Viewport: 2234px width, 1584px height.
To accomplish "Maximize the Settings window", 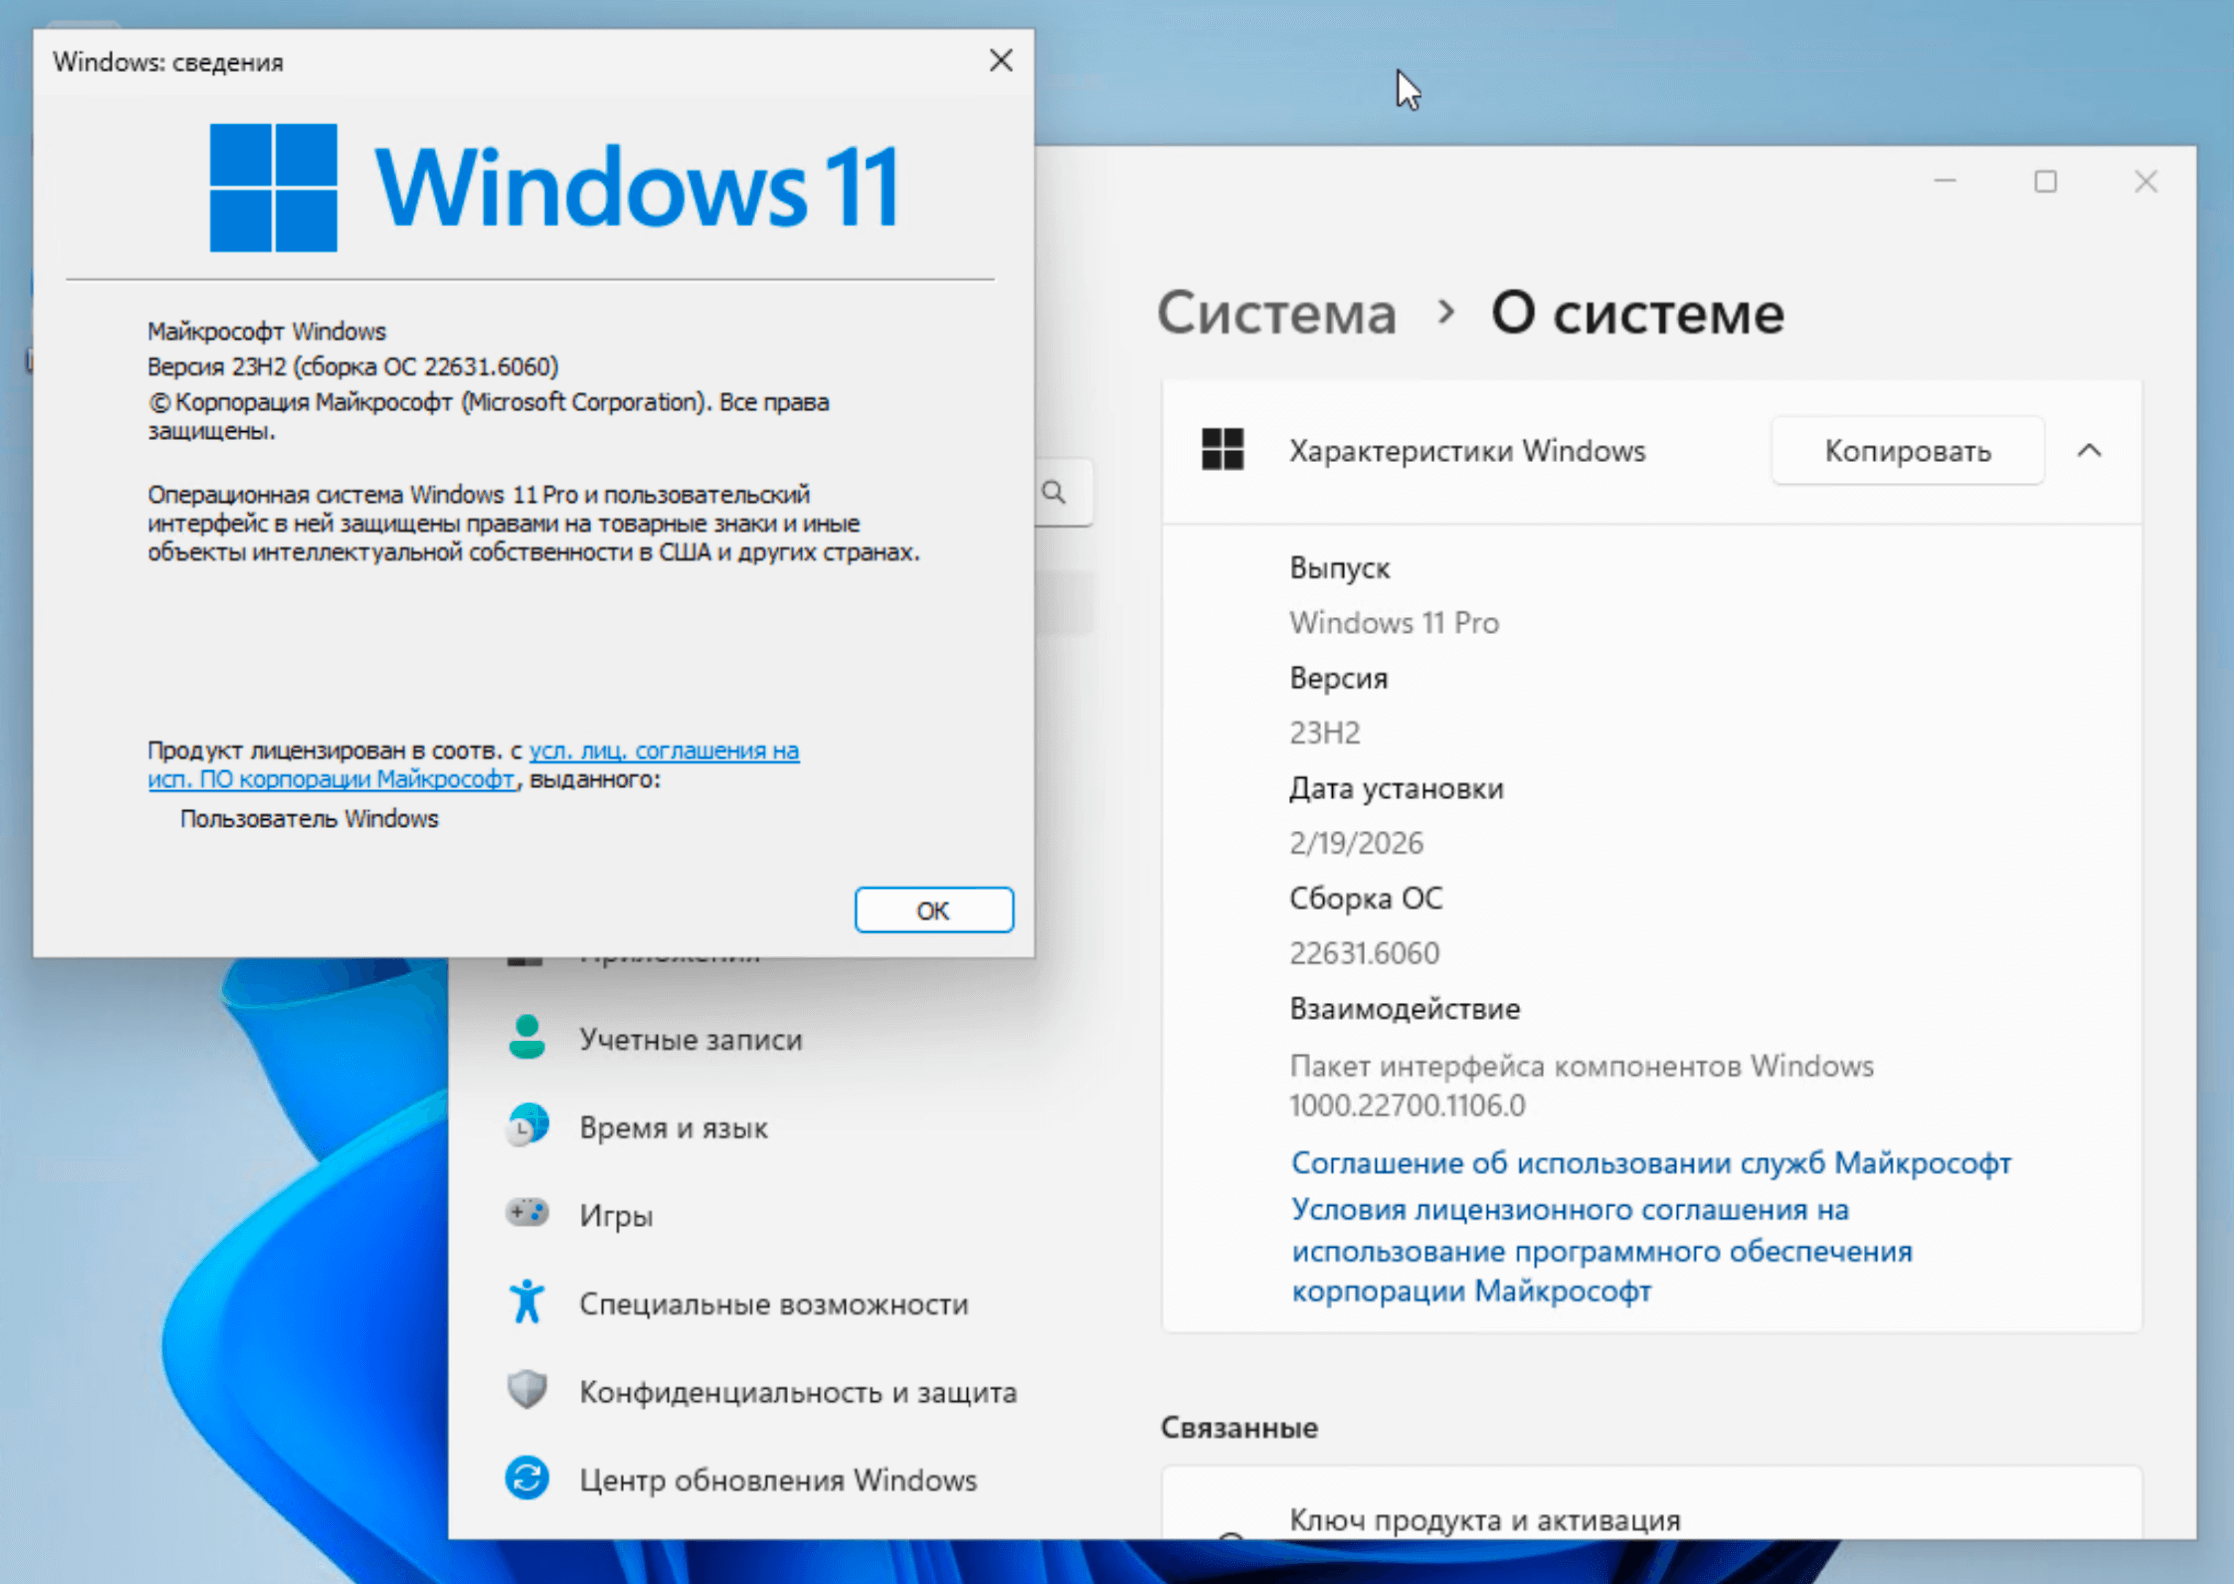I will point(2045,181).
